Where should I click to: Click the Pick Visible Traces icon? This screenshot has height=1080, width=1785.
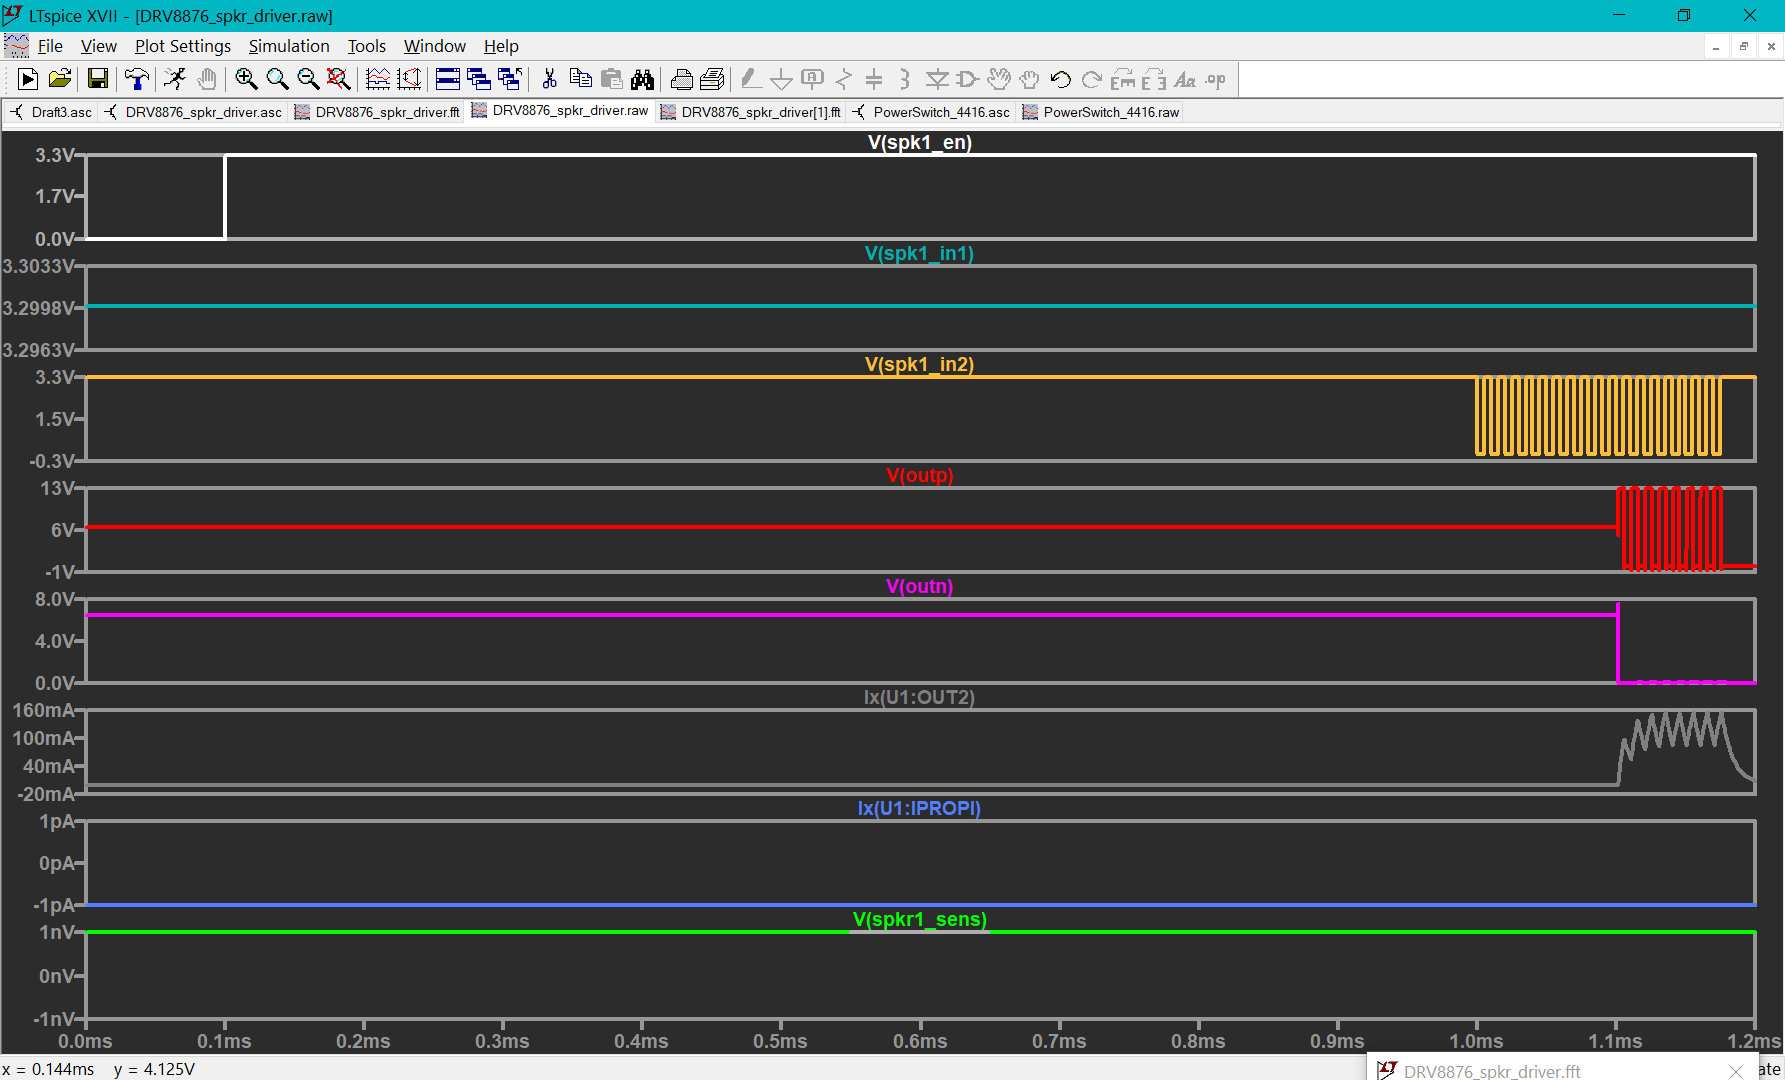378,79
